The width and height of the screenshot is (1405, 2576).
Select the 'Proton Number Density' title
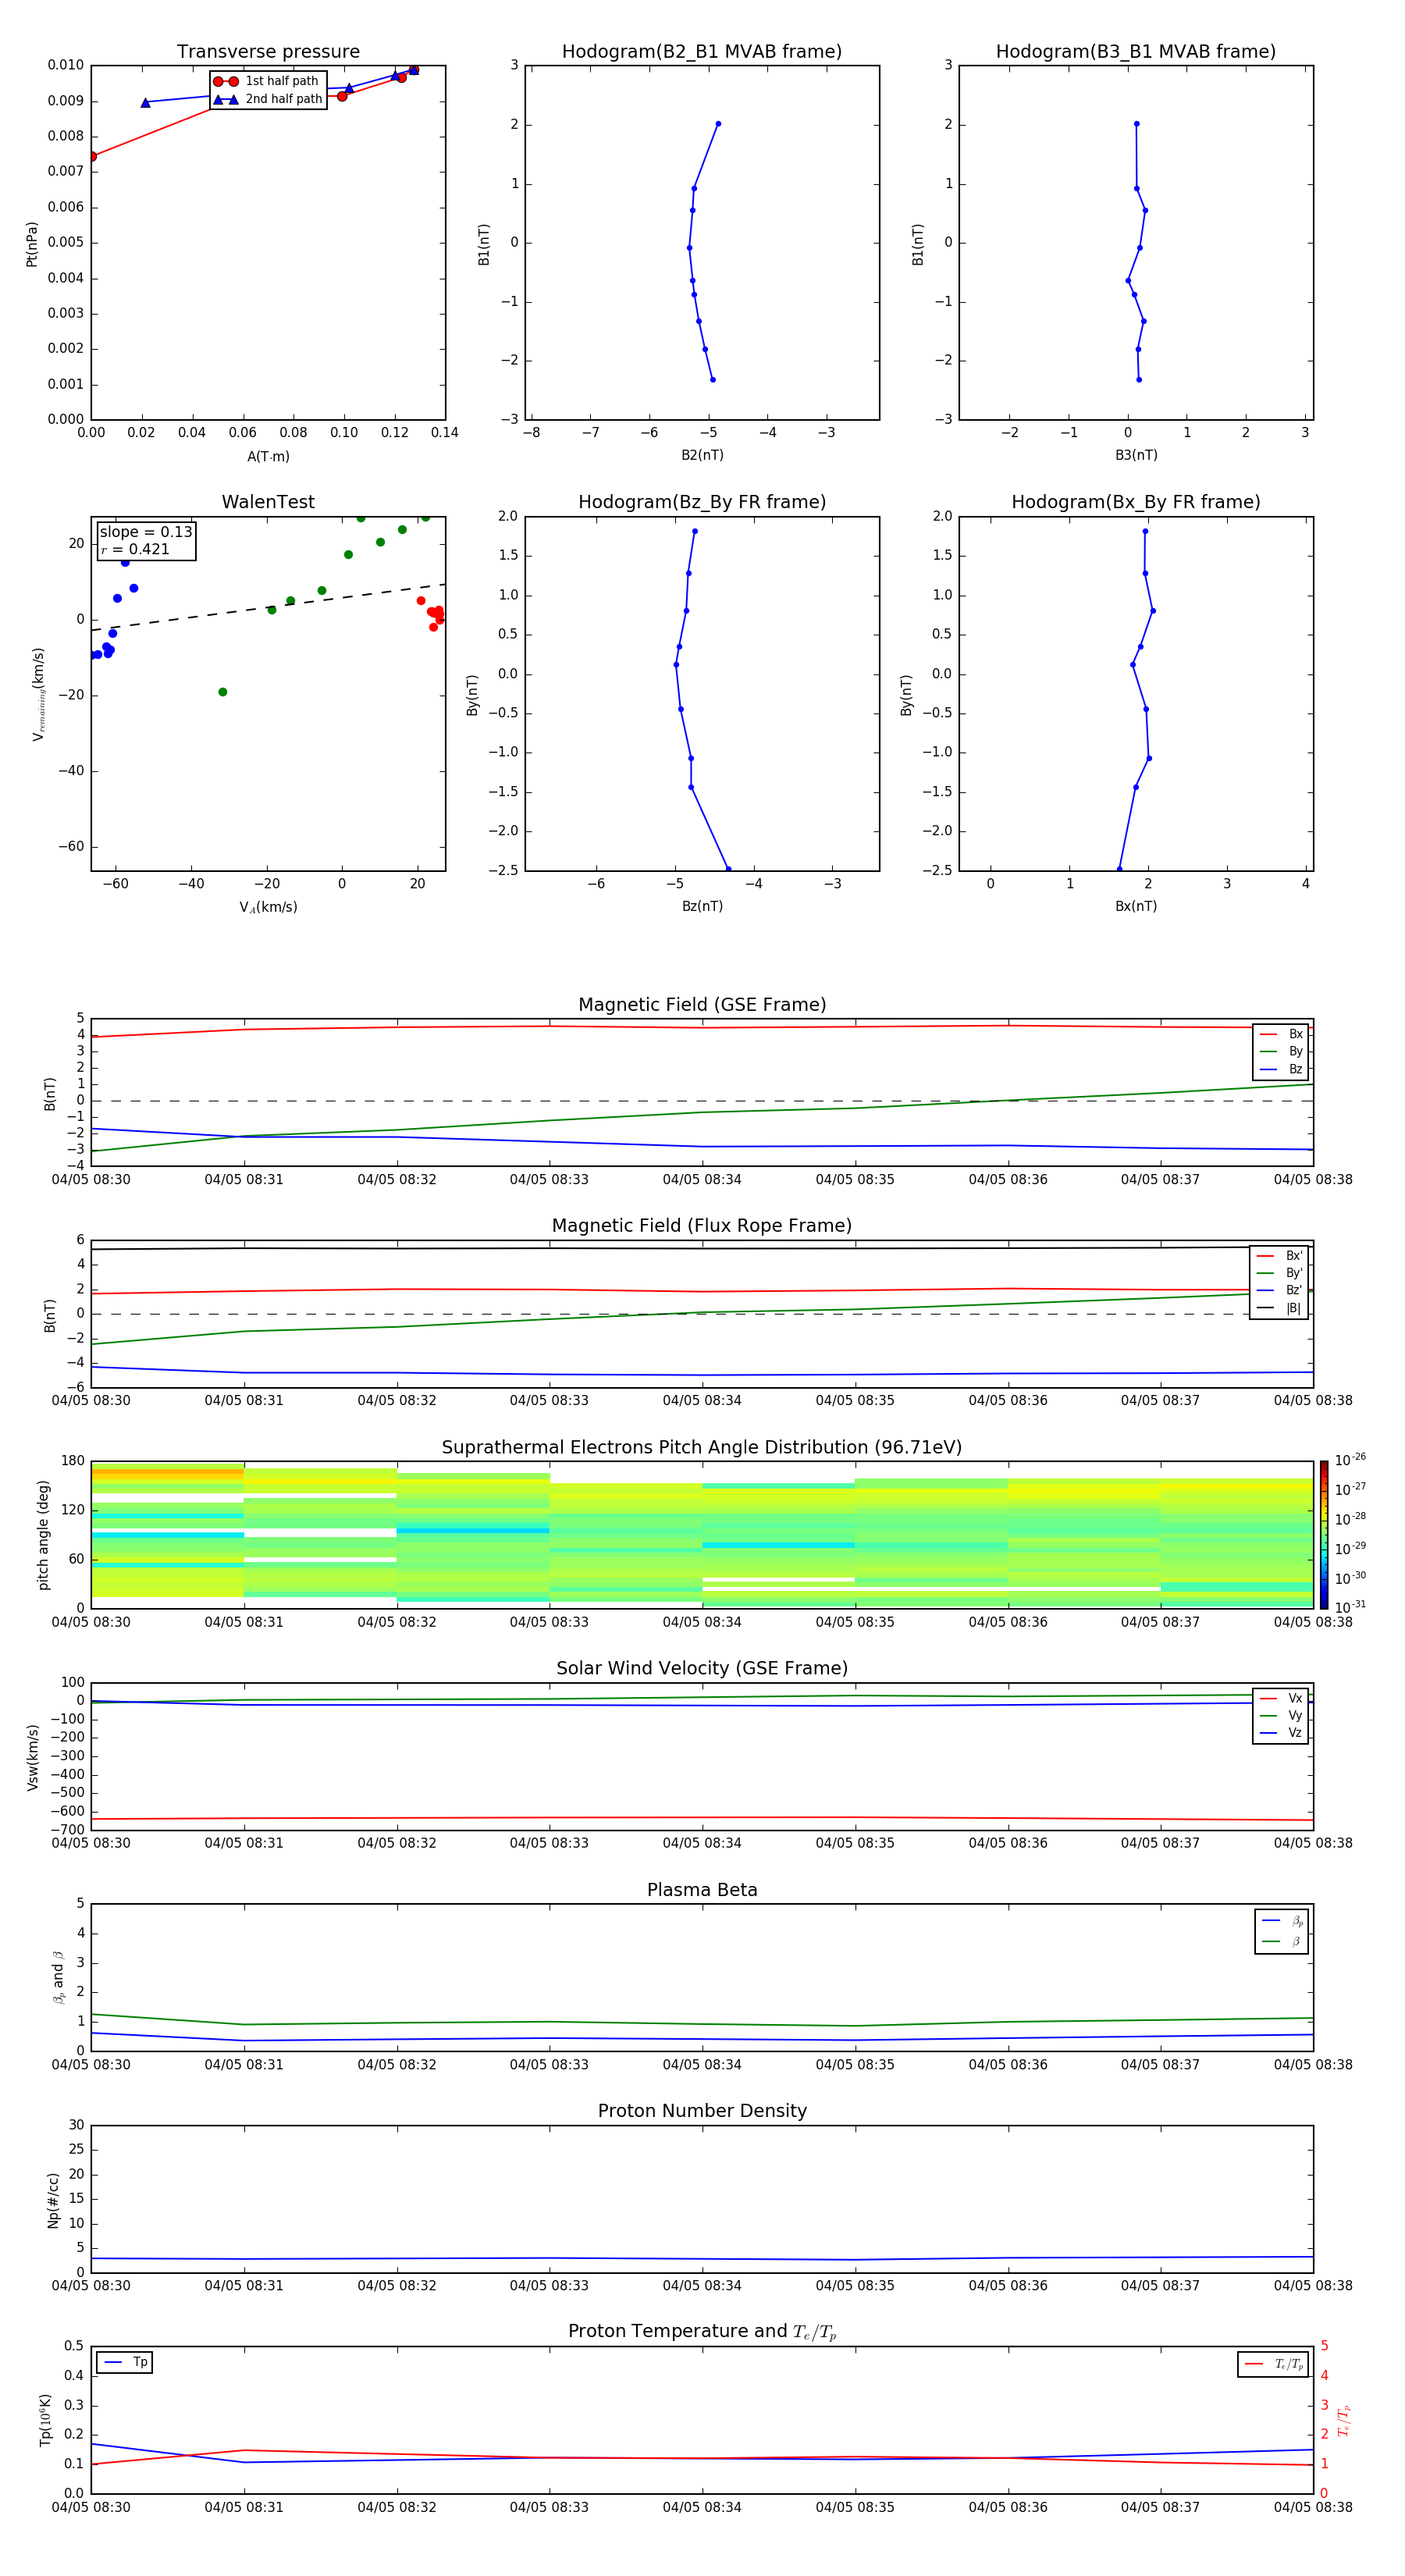702,2111
